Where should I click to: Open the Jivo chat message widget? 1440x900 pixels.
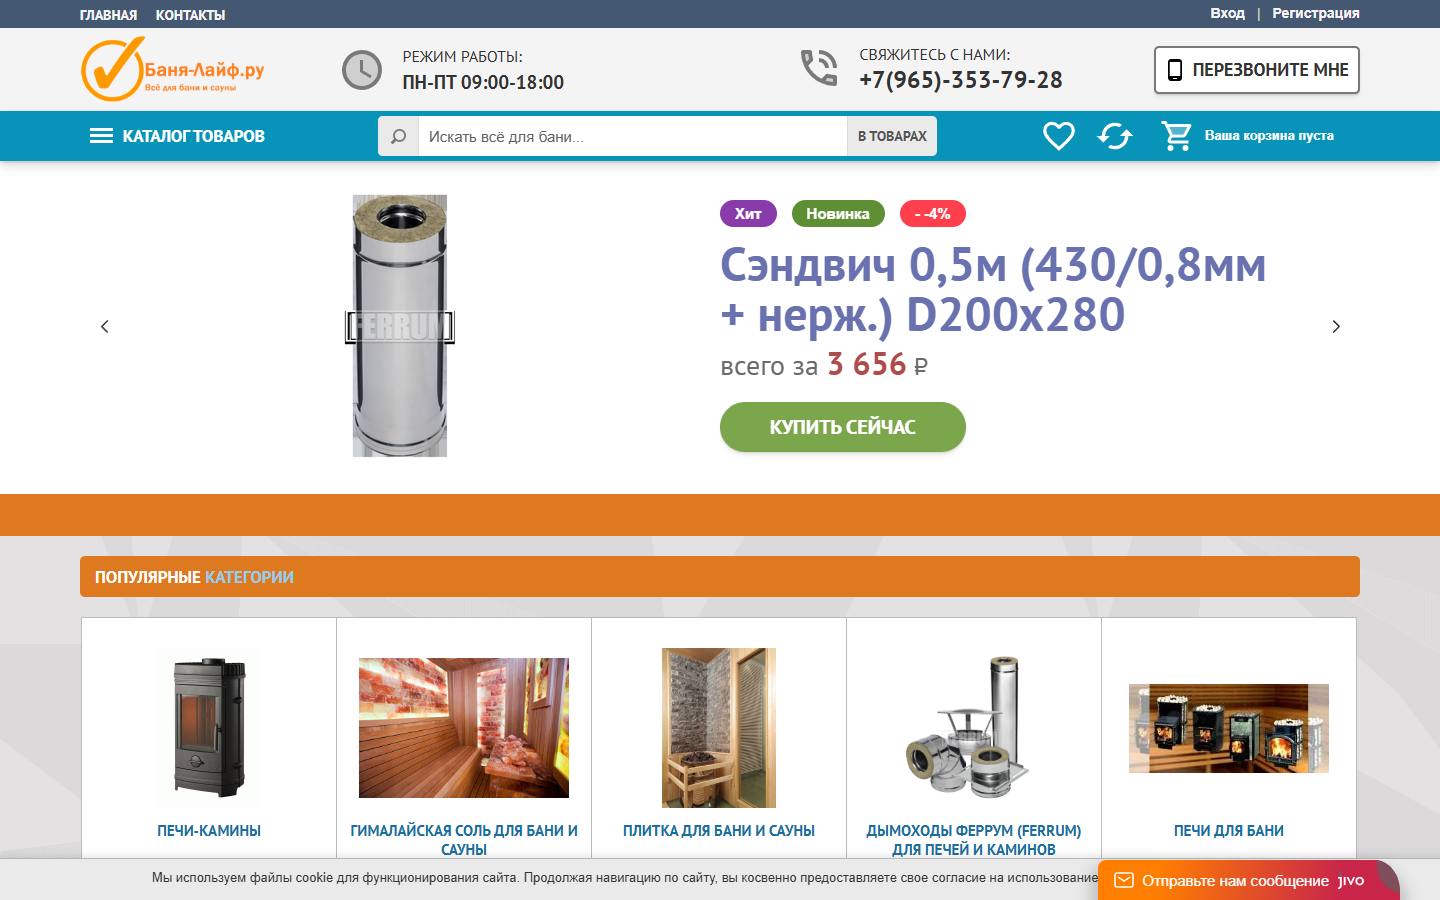[x=1248, y=880]
